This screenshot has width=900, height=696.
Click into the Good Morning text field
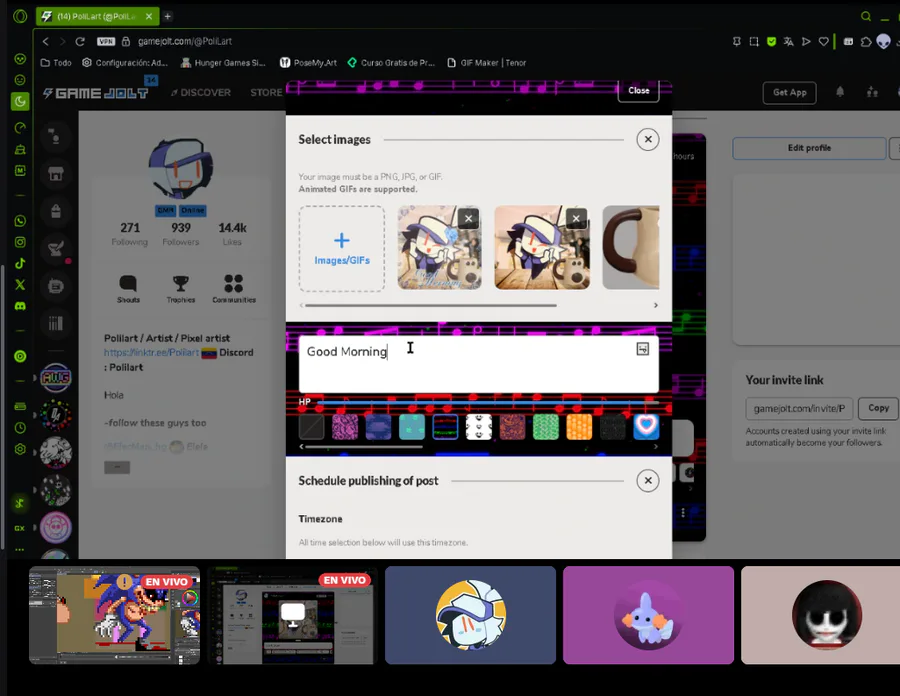478,364
